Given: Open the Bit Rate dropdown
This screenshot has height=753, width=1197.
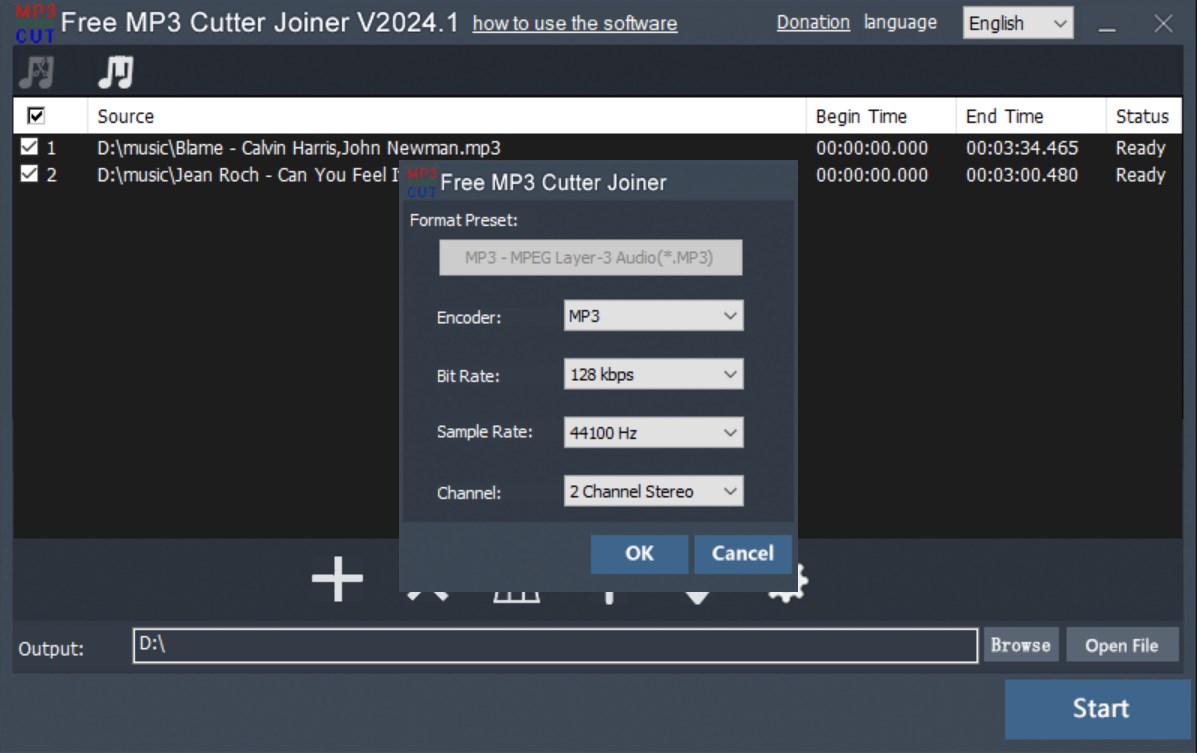Looking at the screenshot, I should click(653, 374).
